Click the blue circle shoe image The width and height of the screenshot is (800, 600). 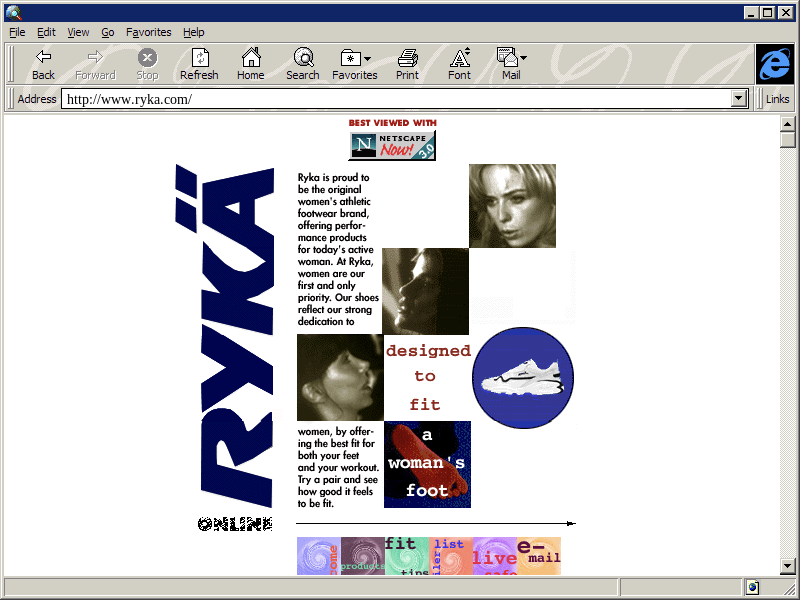pos(523,377)
